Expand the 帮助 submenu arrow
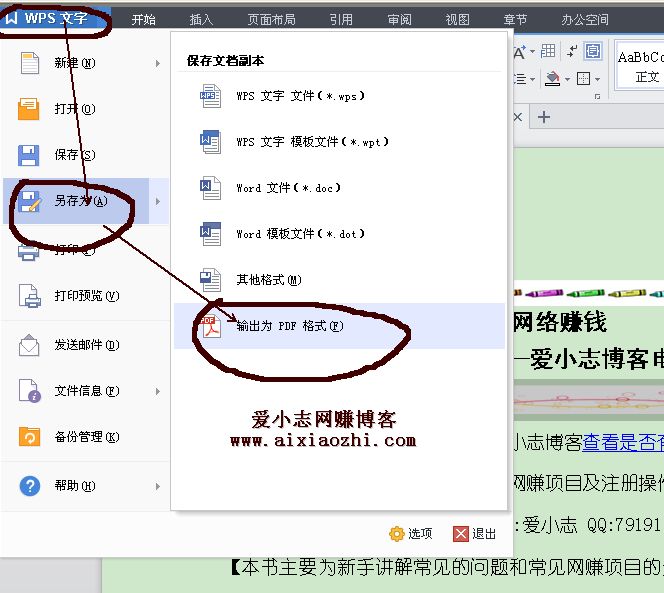 158,486
